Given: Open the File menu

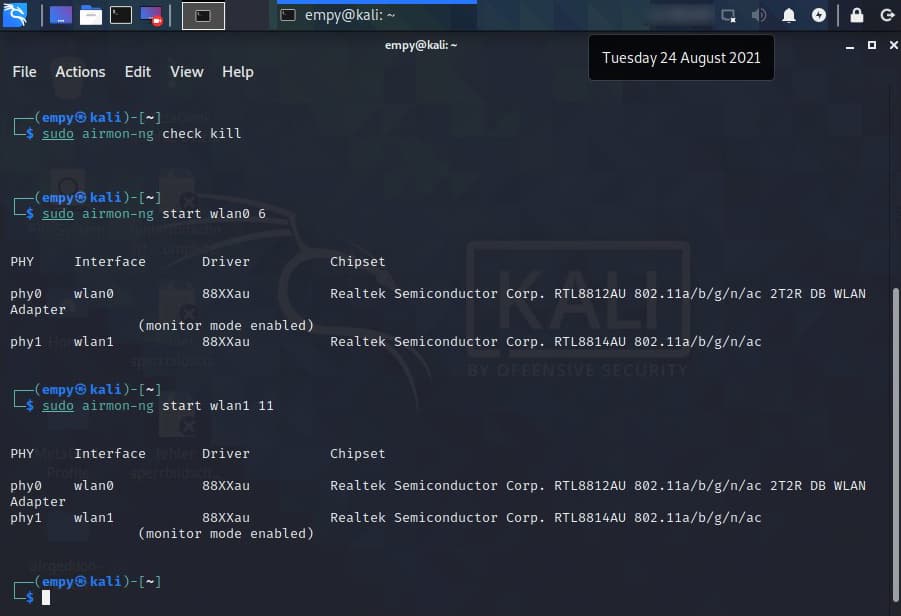Looking at the screenshot, I should 24,72.
